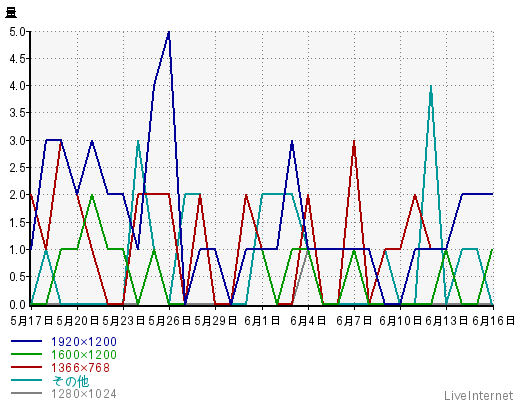Click the 5月20日 x-axis date label
Image resolution: width=520 pixels, height=405 pixels.
(78, 321)
